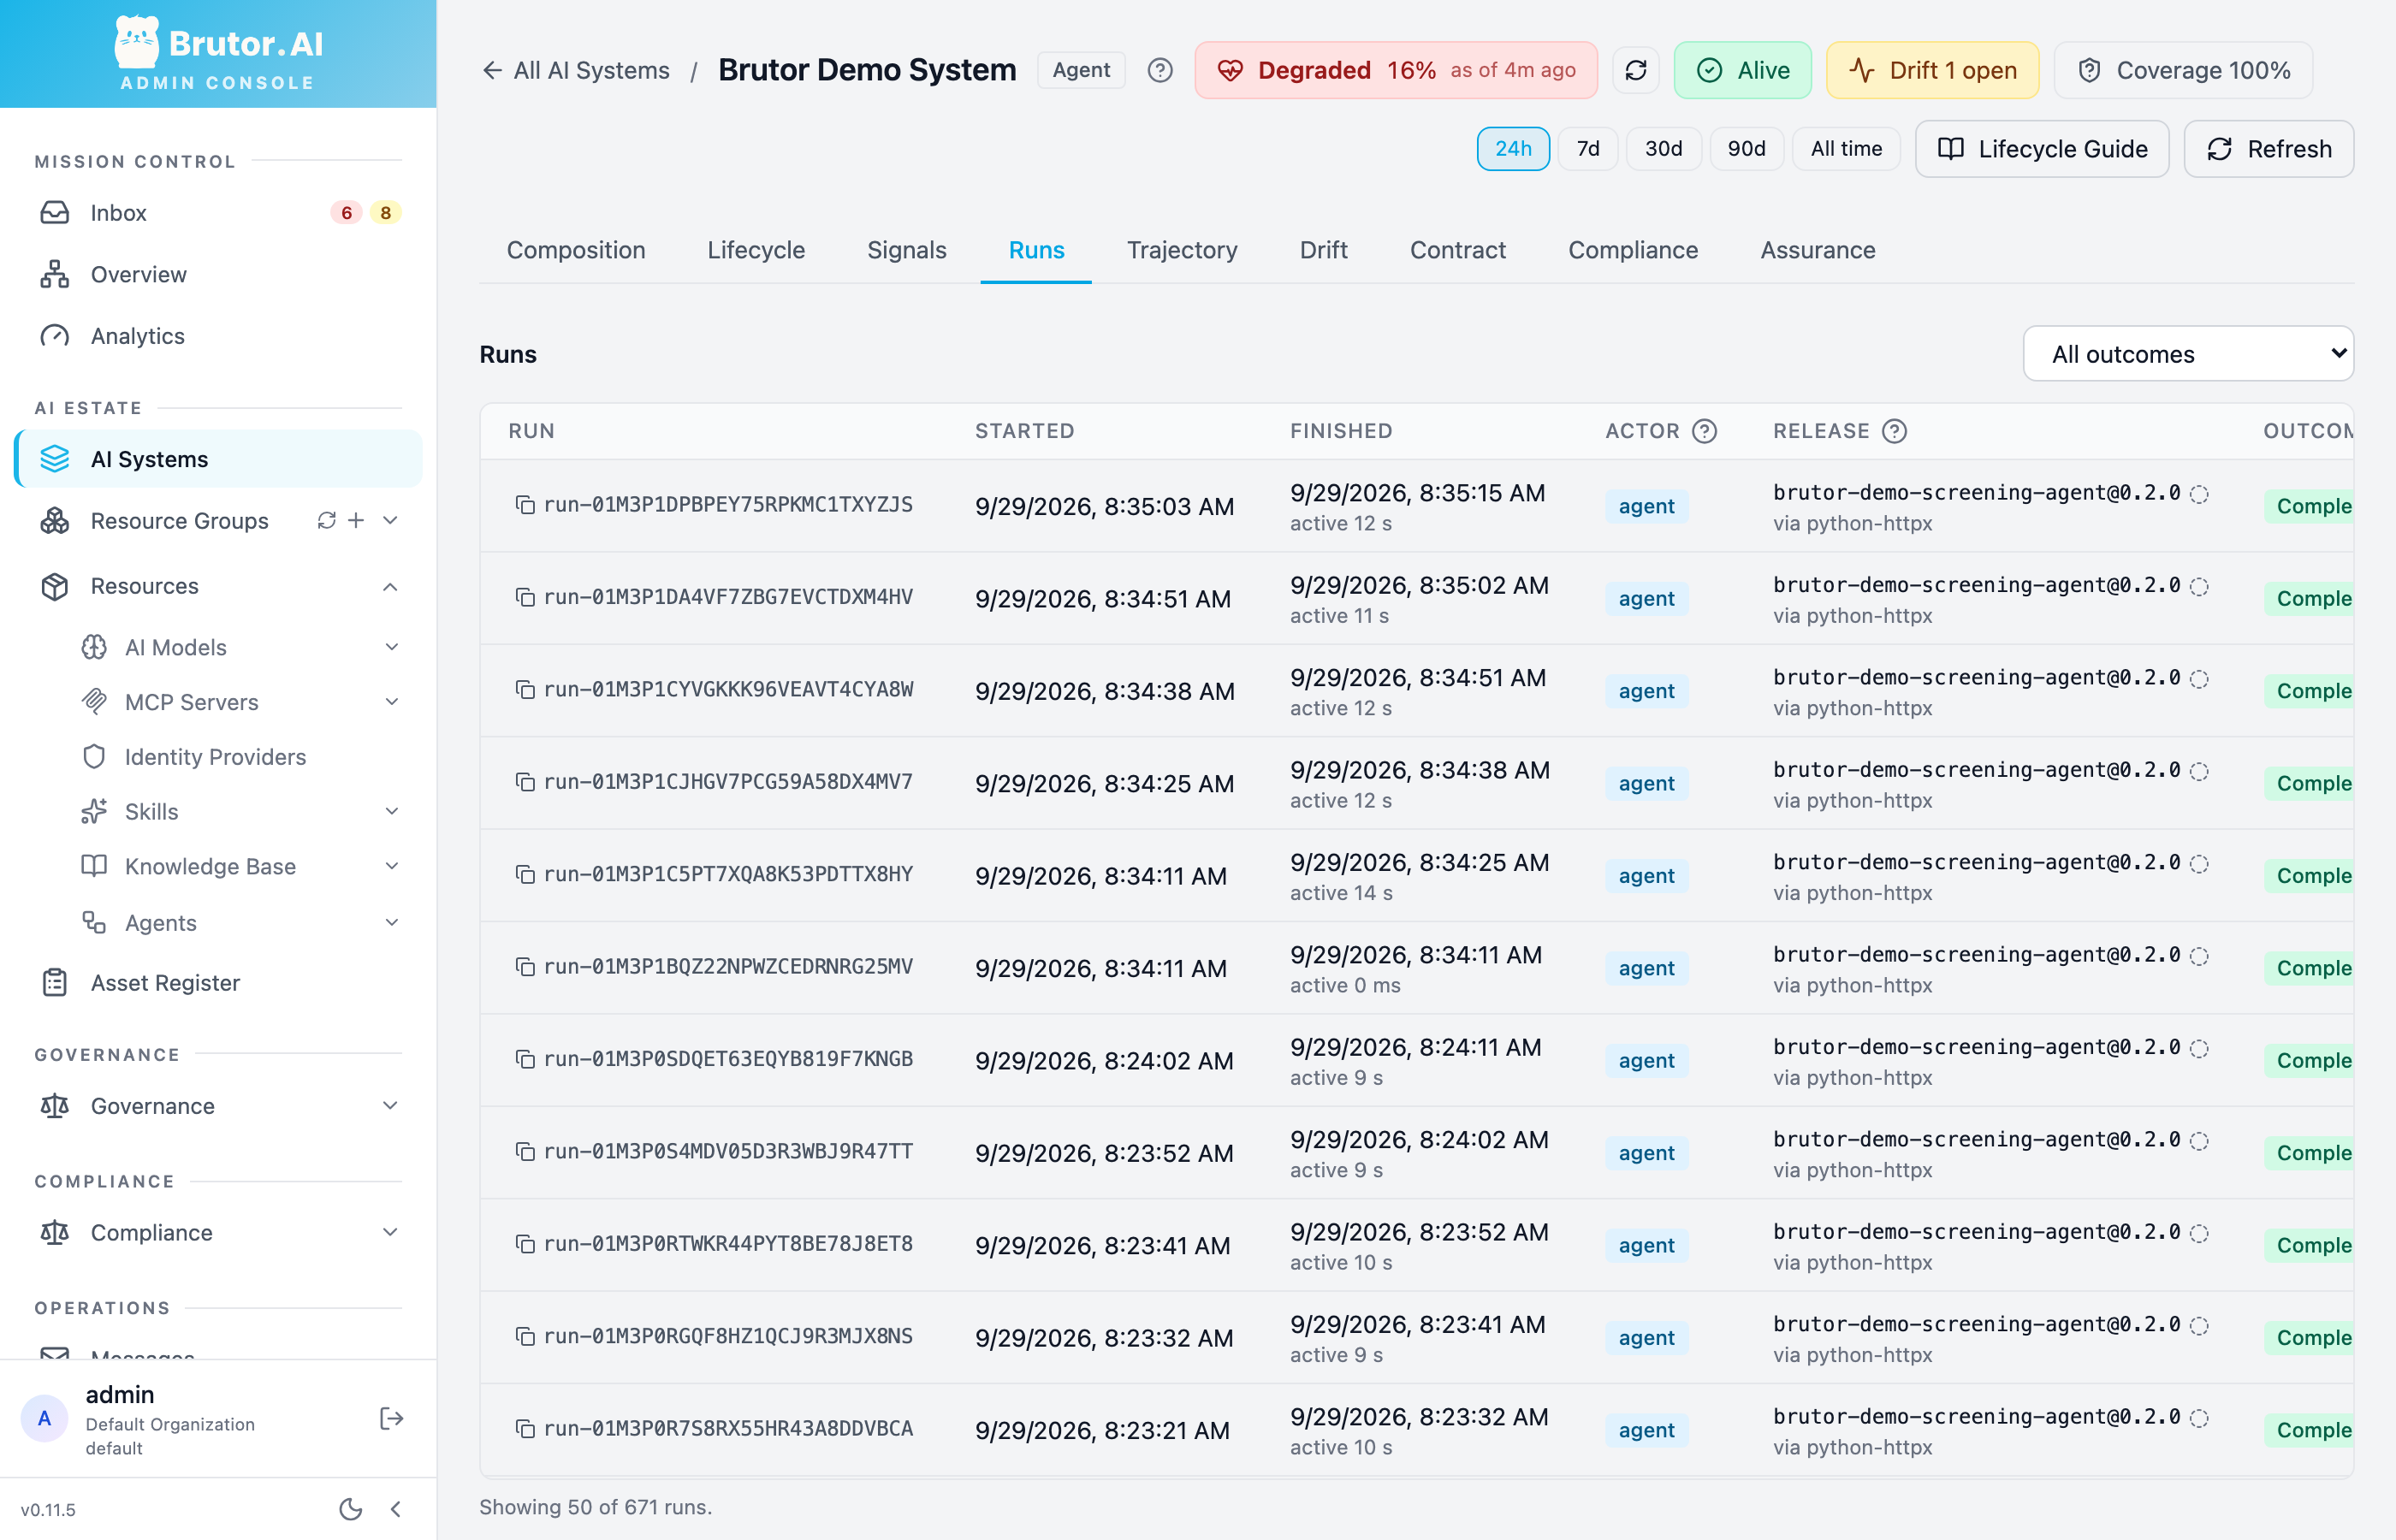Open the Compliance tab
This screenshot has width=2396, height=1540.
click(x=1633, y=250)
